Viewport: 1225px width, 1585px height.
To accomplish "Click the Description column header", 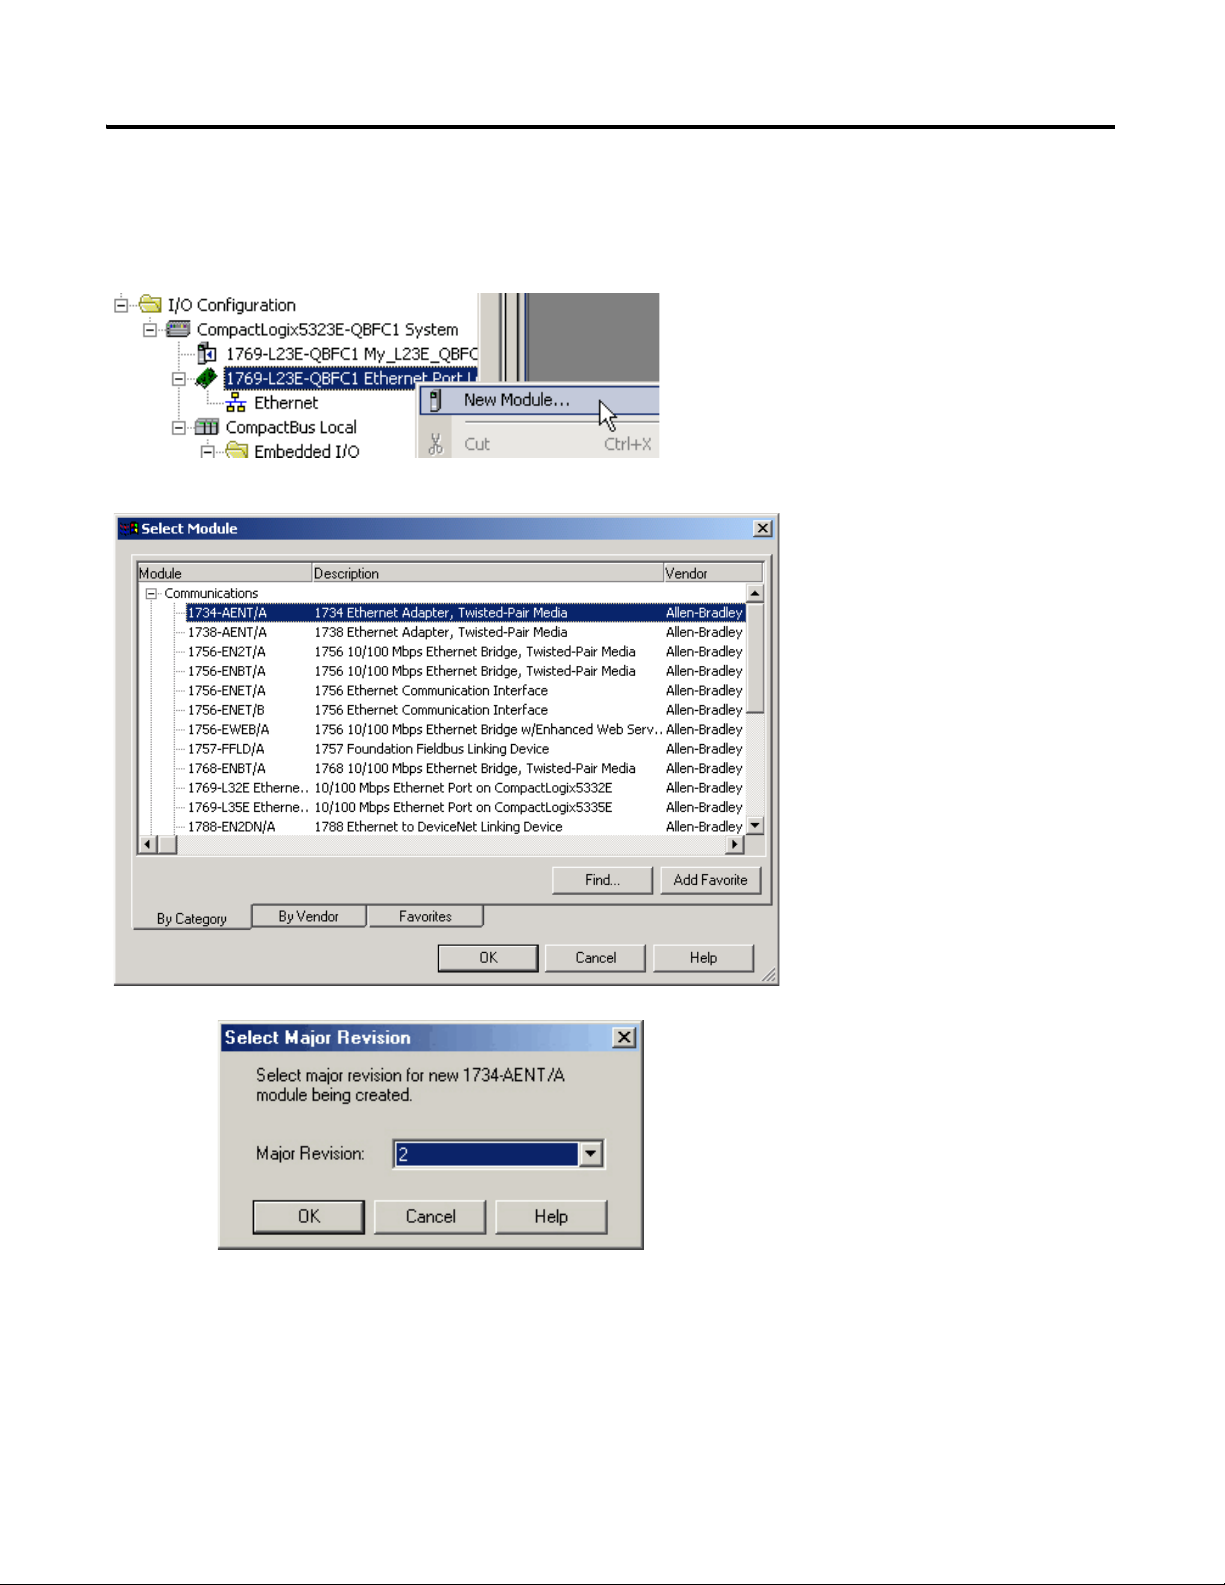I will pyautogui.click(x=488, y=573).
